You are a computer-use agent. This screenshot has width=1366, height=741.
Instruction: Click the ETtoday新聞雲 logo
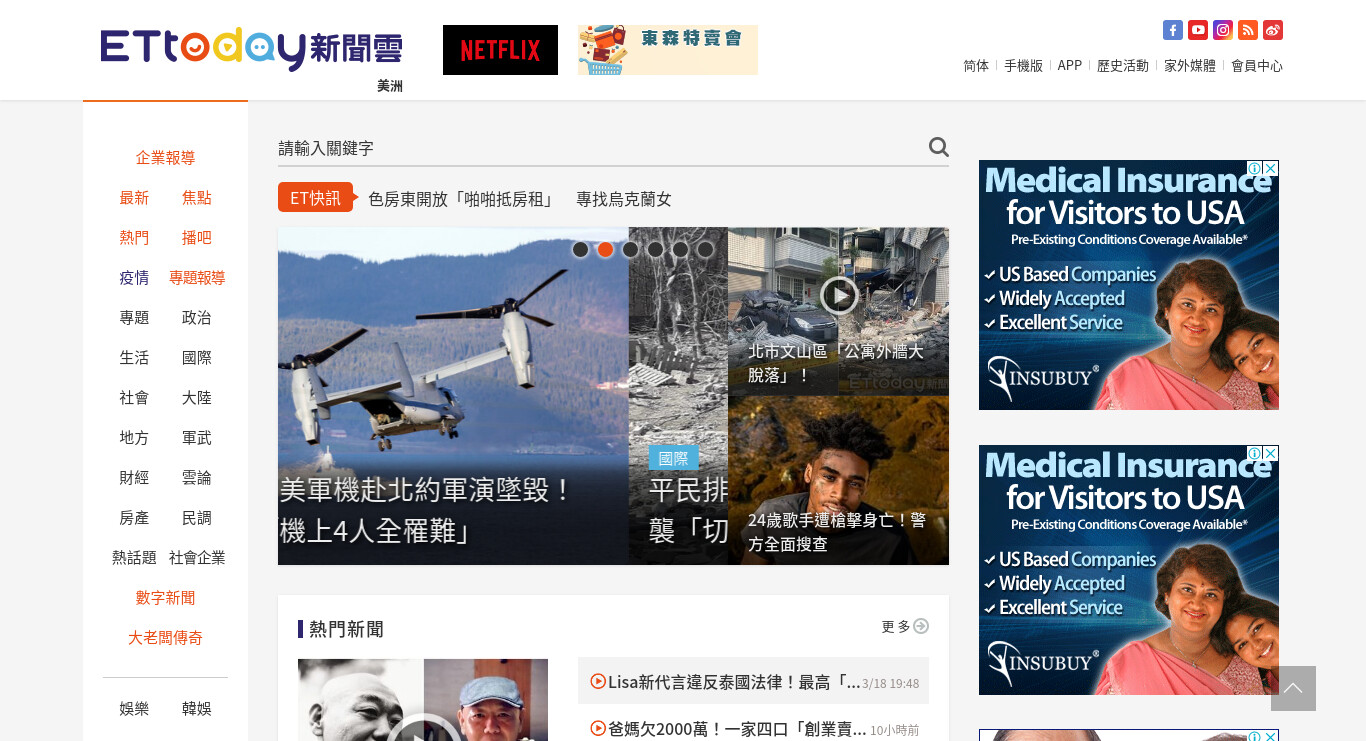[252, 50]
